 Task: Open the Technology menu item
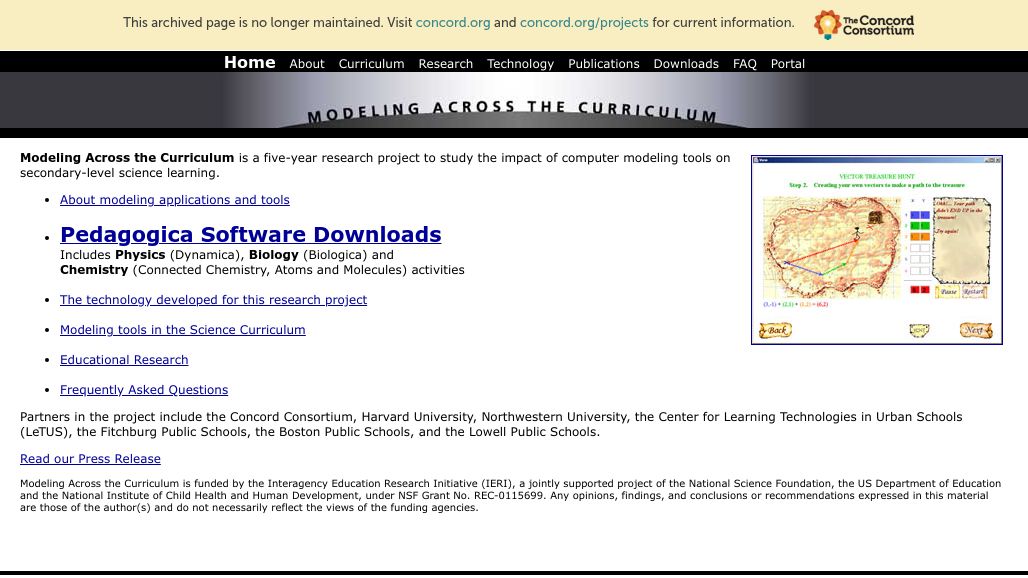coord(521,64)
